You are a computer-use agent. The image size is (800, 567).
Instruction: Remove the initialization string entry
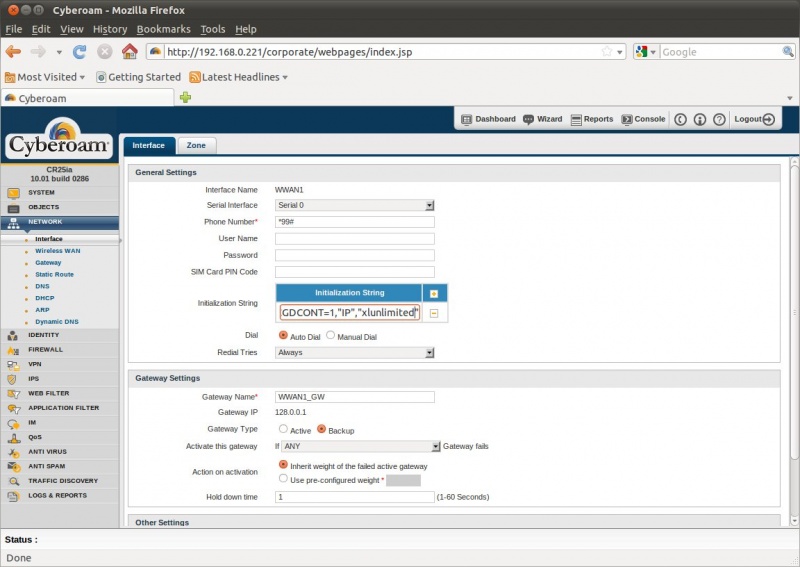pos(433,313)
